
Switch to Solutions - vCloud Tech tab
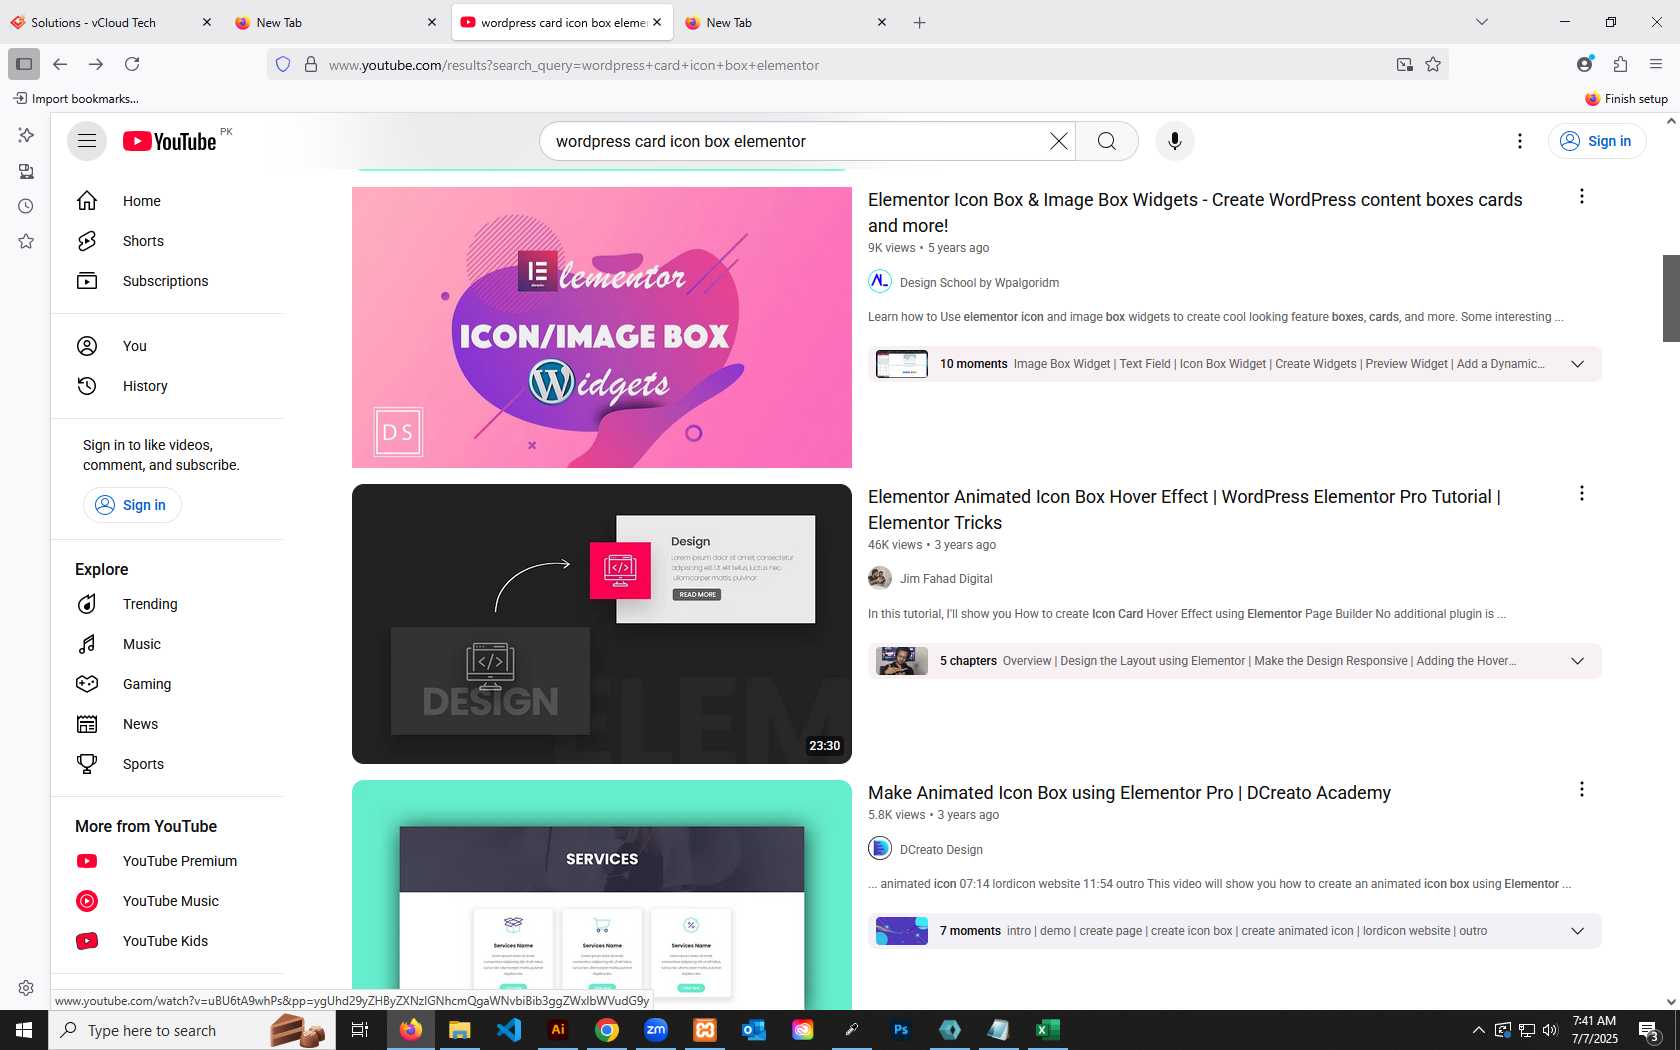coord(111,22)
